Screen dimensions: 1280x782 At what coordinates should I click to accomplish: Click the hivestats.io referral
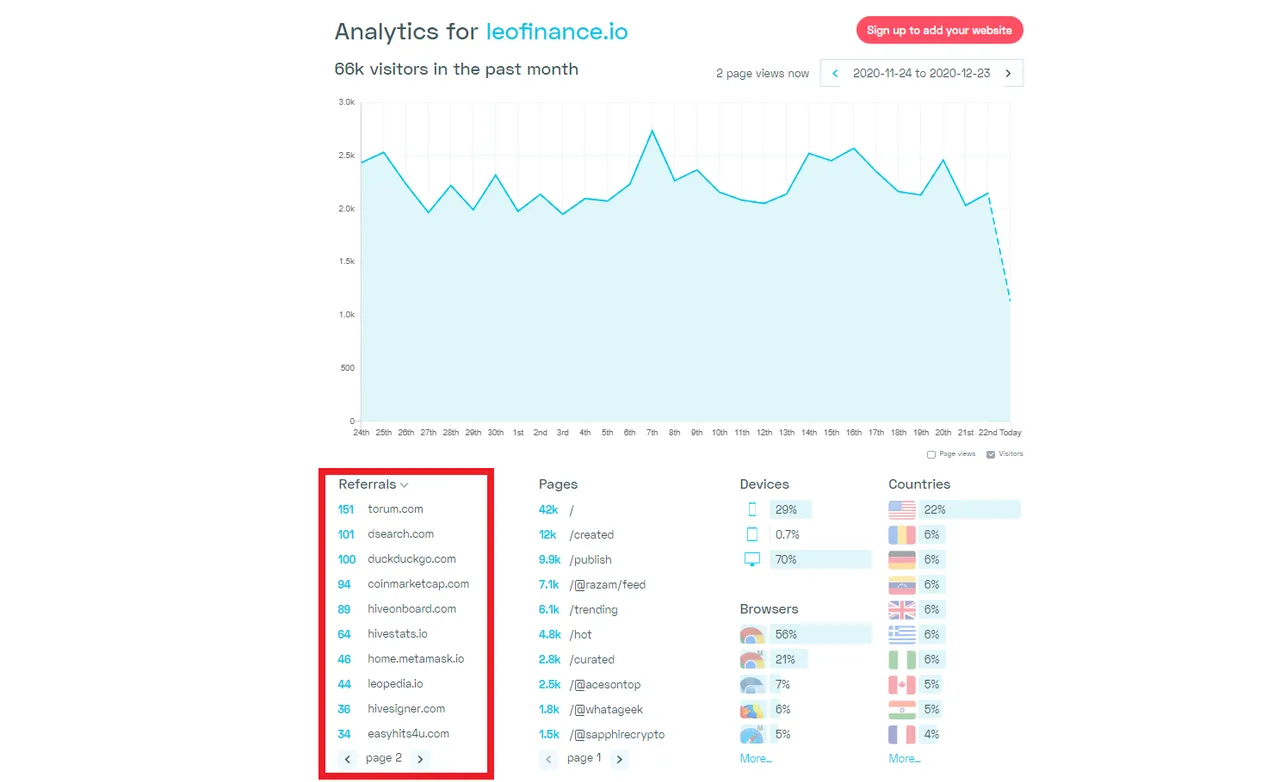point(397,634)
